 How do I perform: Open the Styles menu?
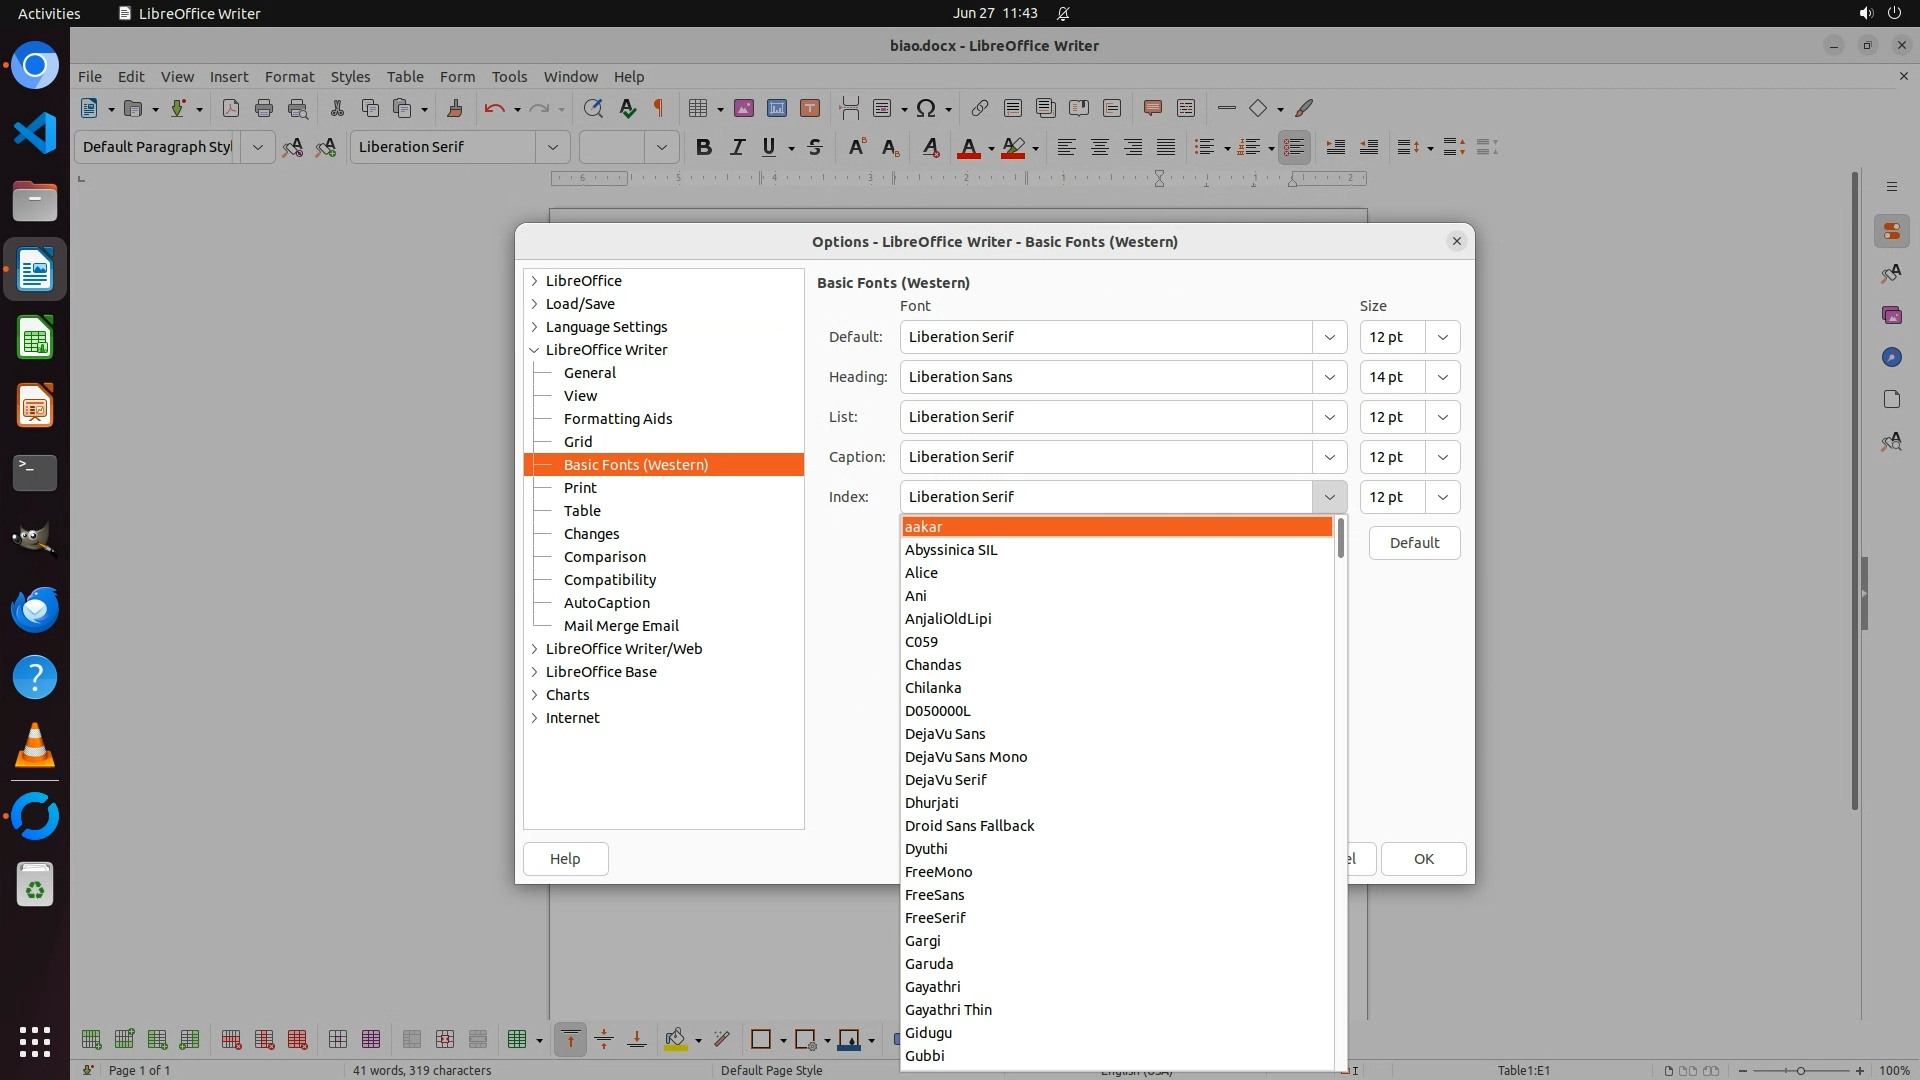click(x=350, y=76)
